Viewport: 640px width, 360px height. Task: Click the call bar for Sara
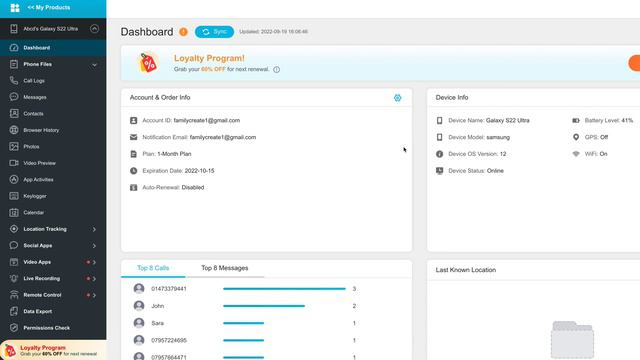click(243, 323)
